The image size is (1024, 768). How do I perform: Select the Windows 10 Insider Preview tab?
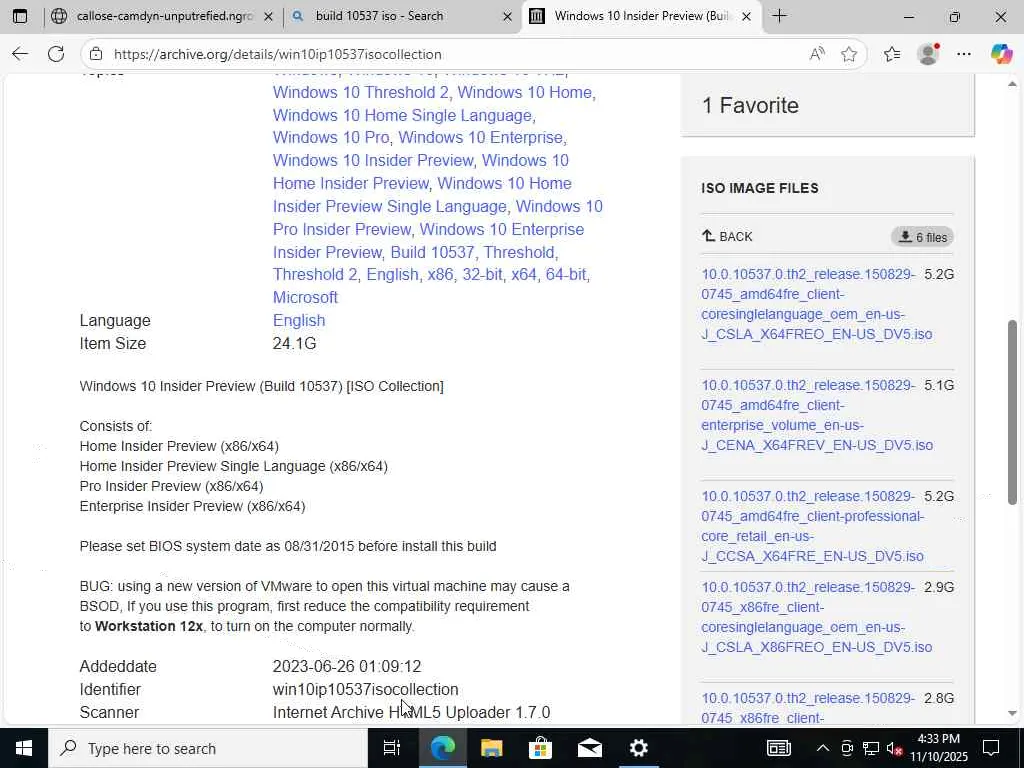(641, 16)
